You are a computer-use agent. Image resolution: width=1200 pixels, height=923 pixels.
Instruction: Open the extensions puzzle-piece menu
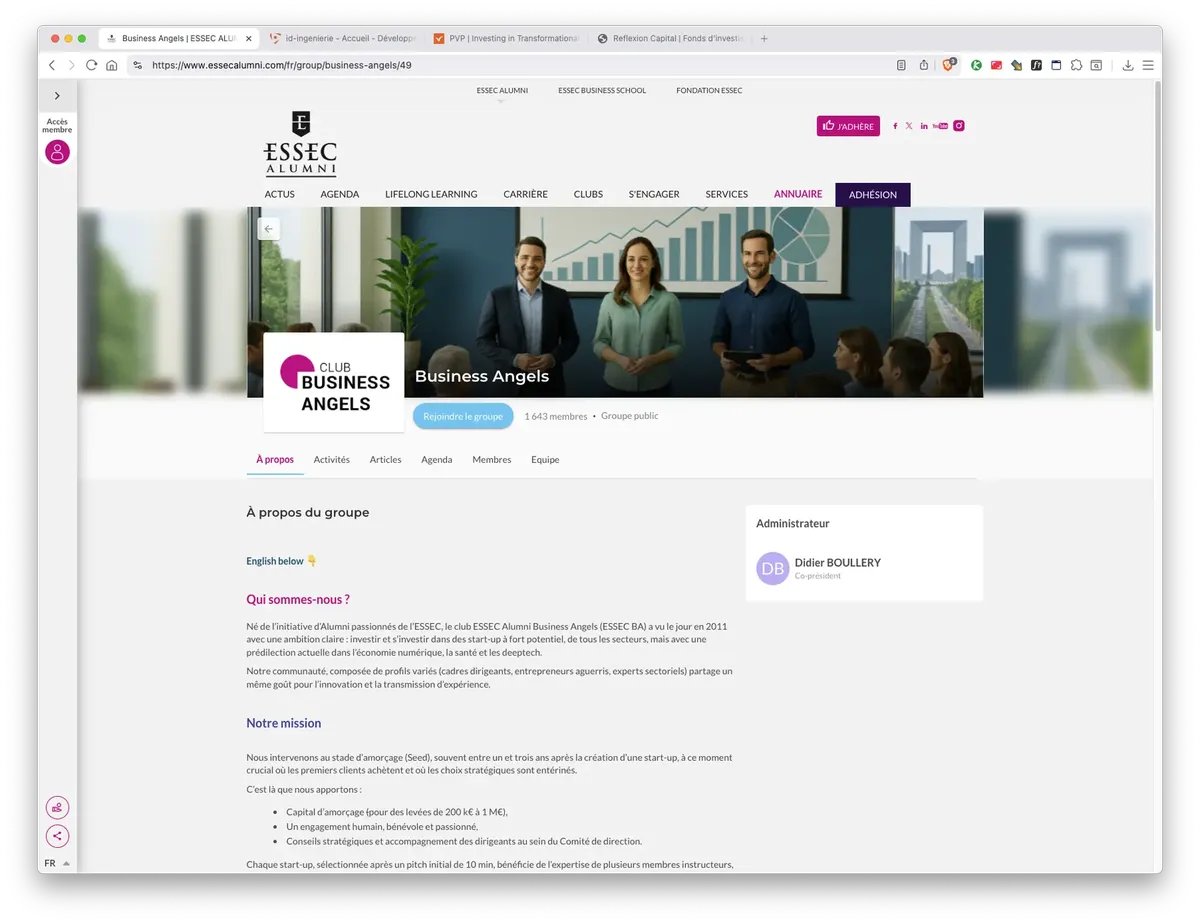tap(1076, 65)
